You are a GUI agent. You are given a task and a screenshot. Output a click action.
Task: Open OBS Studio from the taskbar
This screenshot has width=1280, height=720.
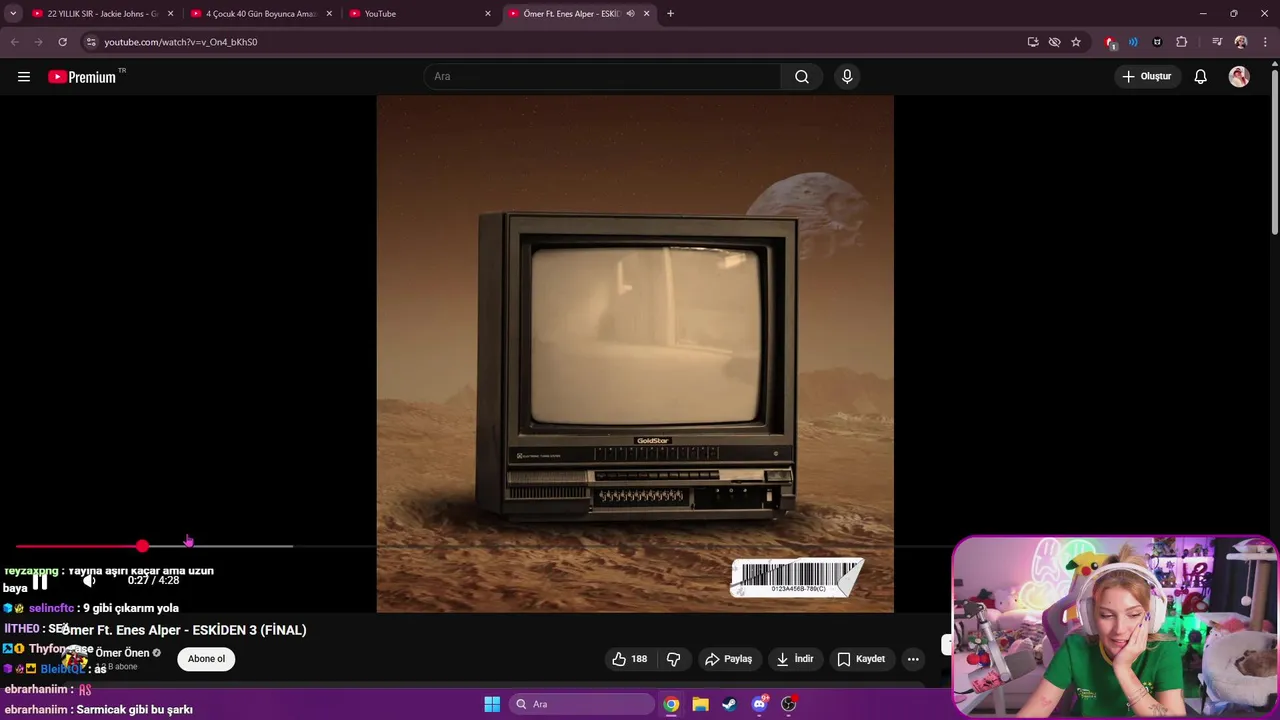(x=788, y=704)
